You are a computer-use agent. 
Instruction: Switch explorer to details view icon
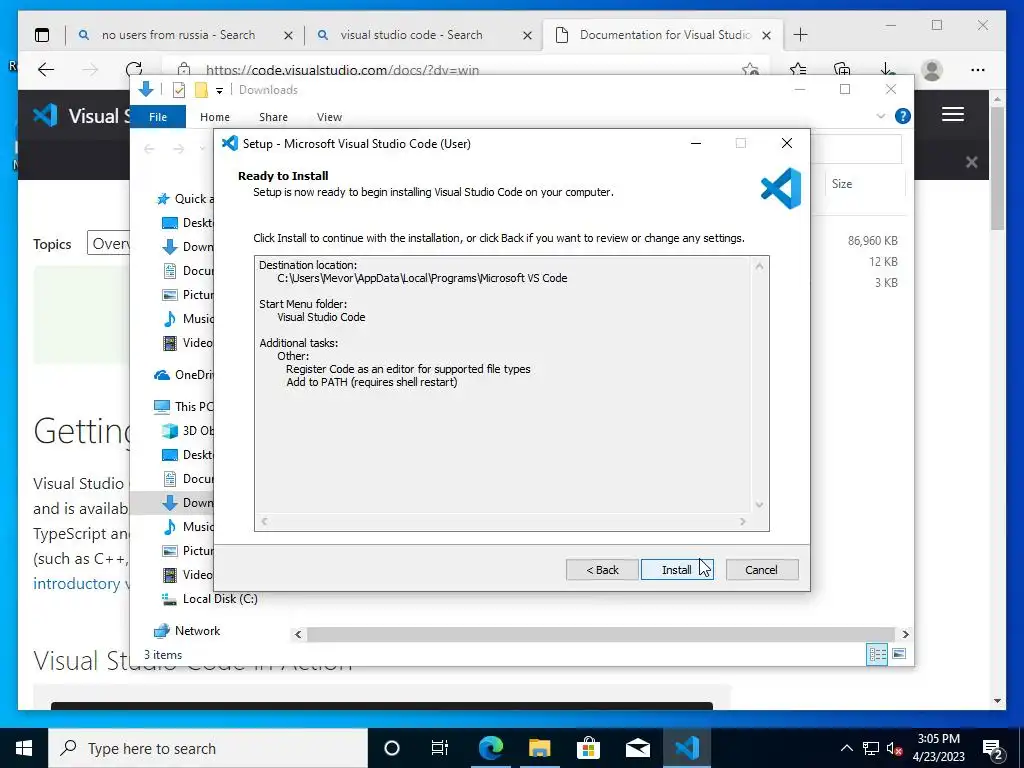(877, 654)
